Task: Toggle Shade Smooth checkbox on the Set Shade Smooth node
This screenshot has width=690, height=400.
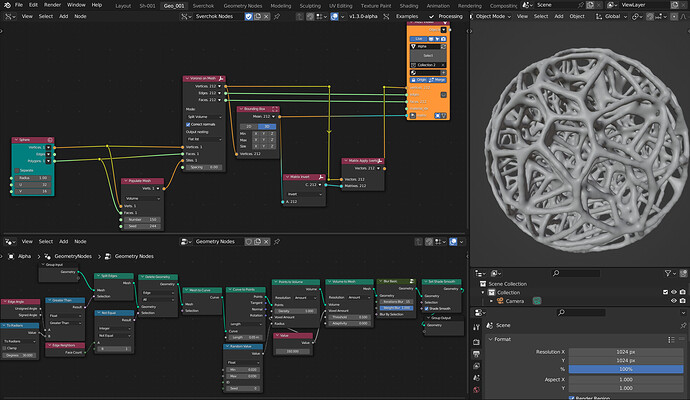Action: (426, 308)
